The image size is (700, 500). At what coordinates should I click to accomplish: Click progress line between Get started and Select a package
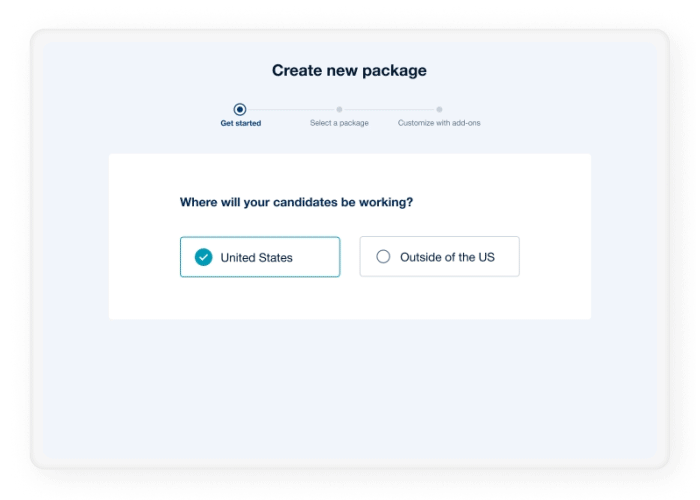291,109
